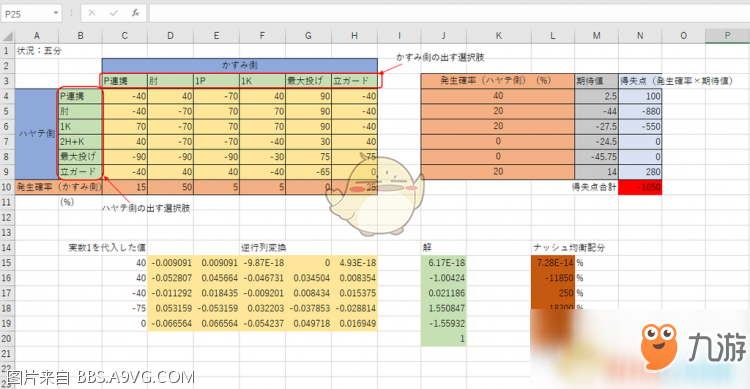750x389 pixels.
Task: Select the blue かすみ側 merged header cell
Action: 240,66
